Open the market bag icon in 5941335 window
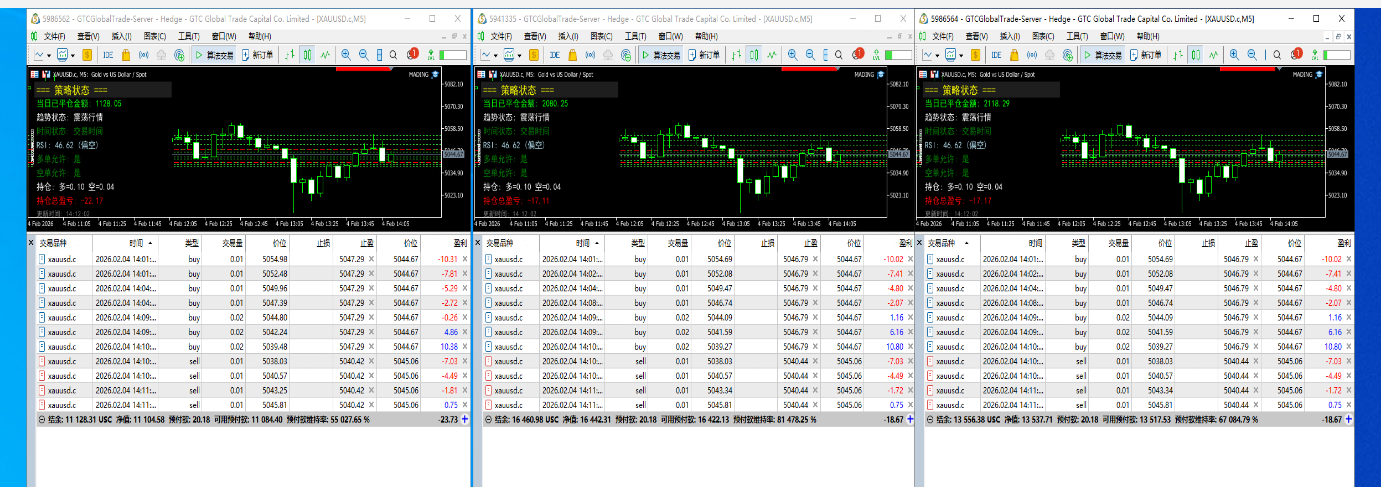The image size is (1381, 487). coord(573,55)
